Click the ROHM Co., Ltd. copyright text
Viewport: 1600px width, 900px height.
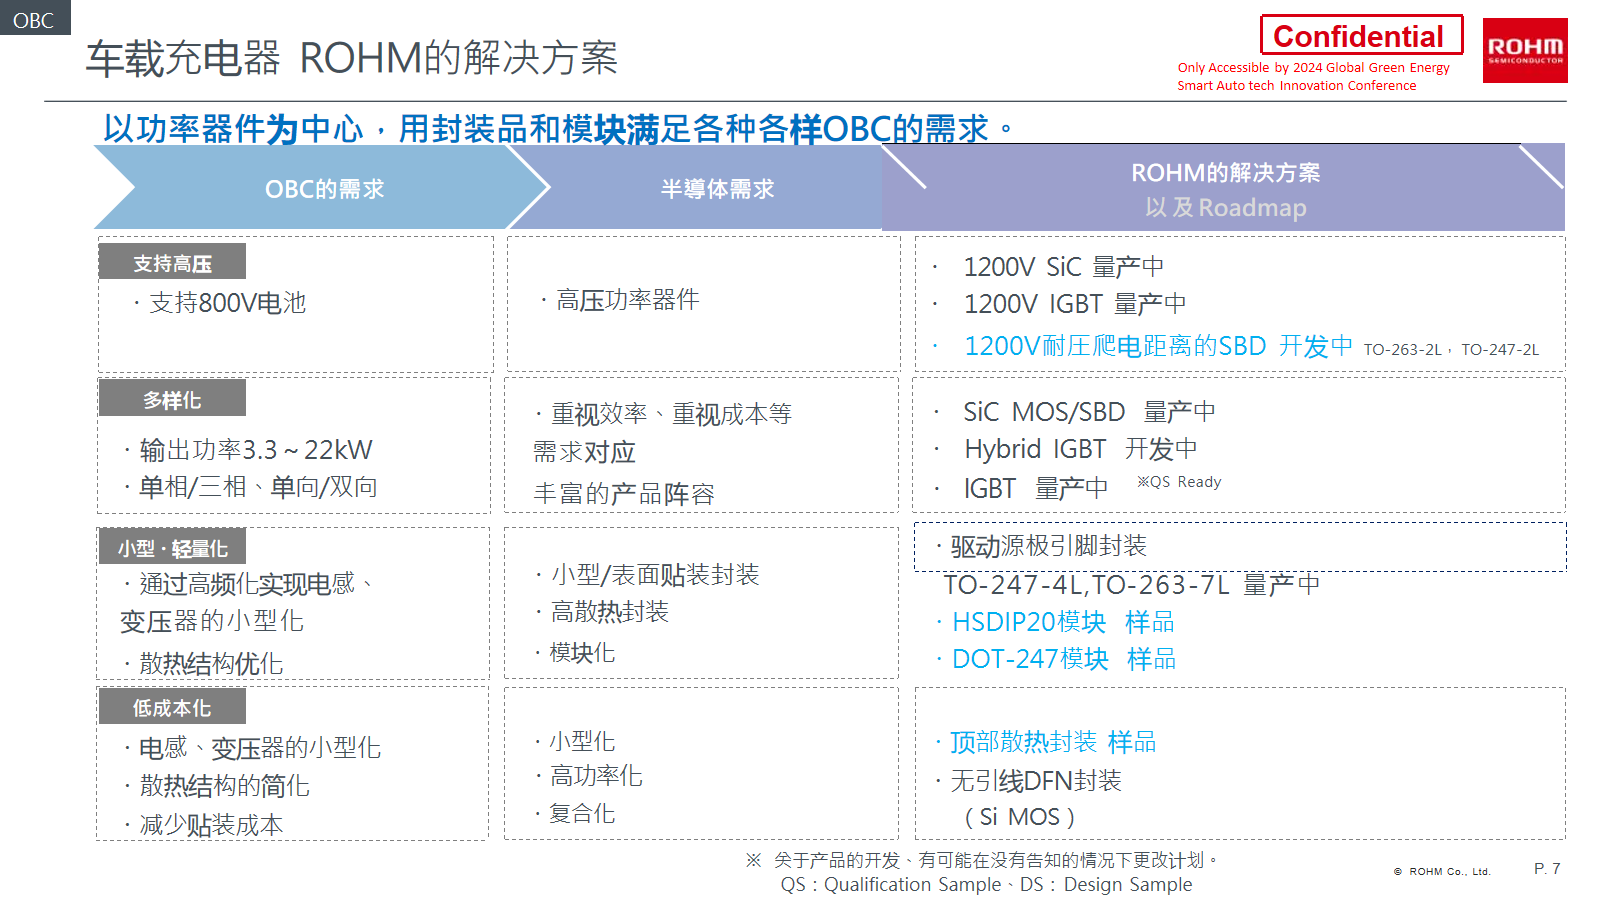pos(1442,872)
